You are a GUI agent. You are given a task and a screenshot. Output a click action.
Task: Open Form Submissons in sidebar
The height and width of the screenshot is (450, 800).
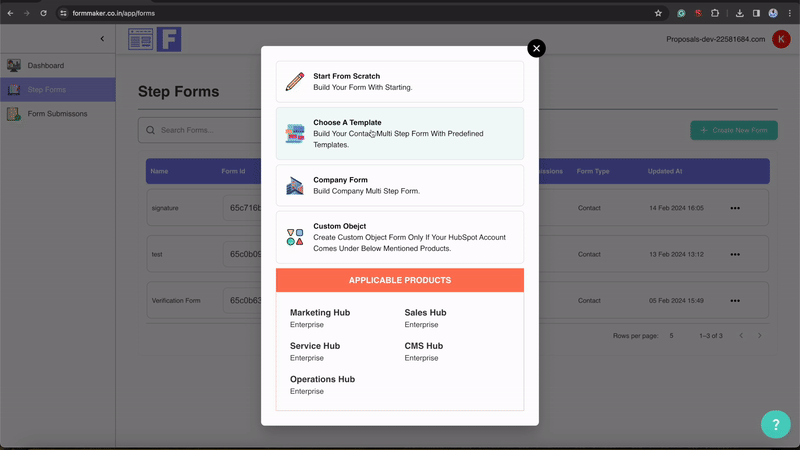click(58, 113)
